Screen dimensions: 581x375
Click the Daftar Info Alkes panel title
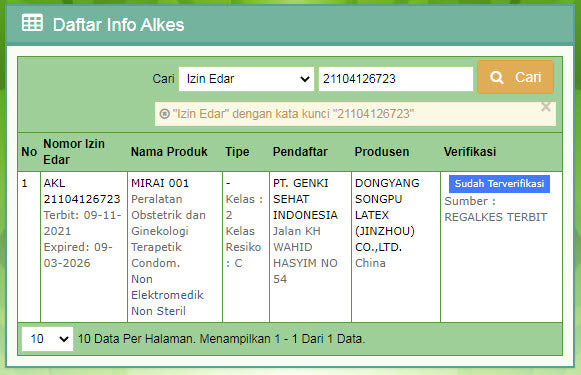[x=118, y=25]
